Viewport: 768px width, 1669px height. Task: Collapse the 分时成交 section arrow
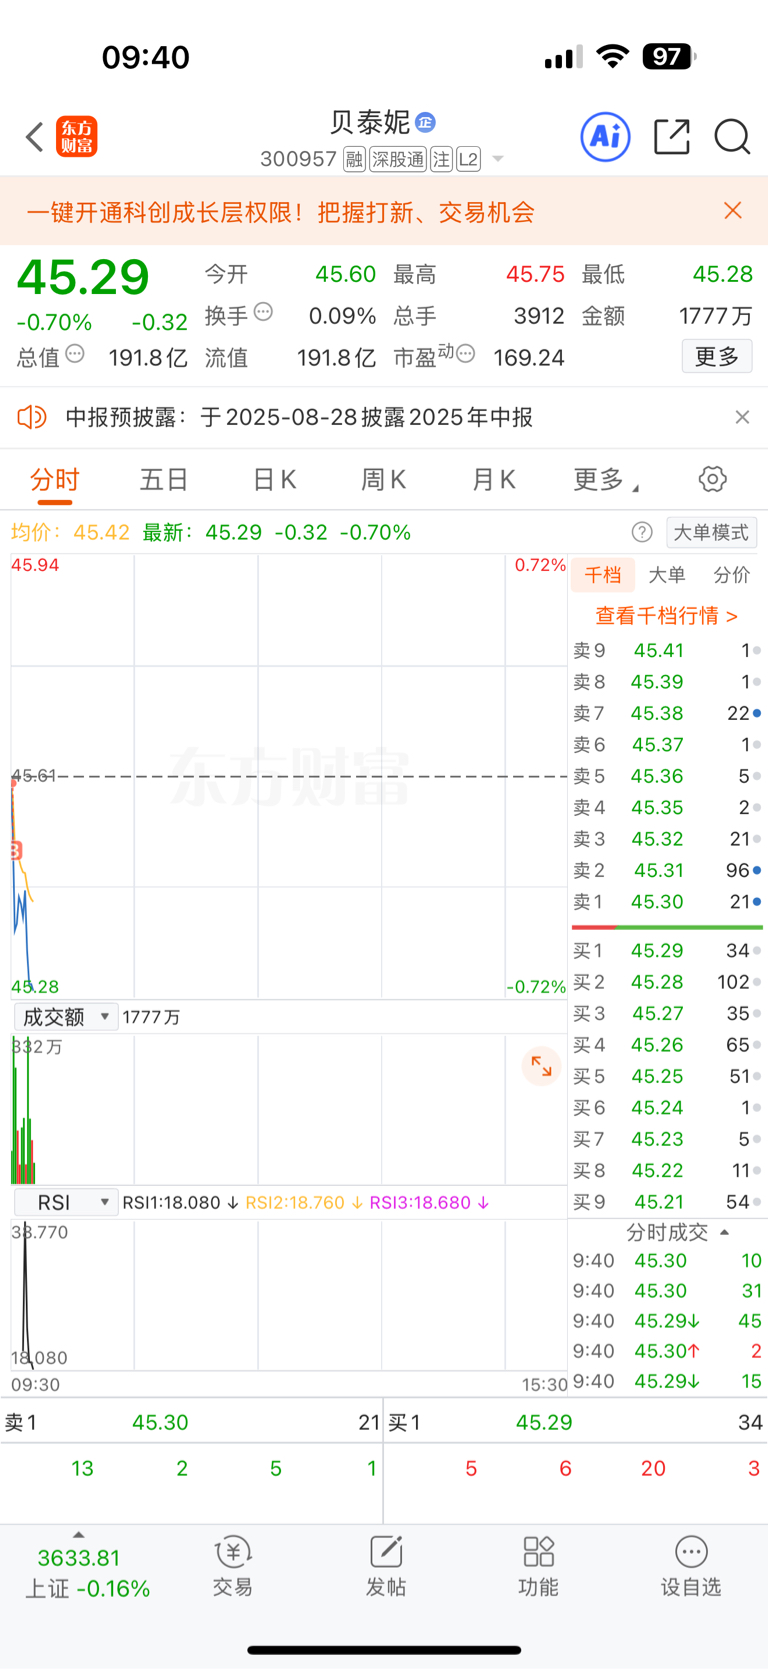click(725, 1232)
